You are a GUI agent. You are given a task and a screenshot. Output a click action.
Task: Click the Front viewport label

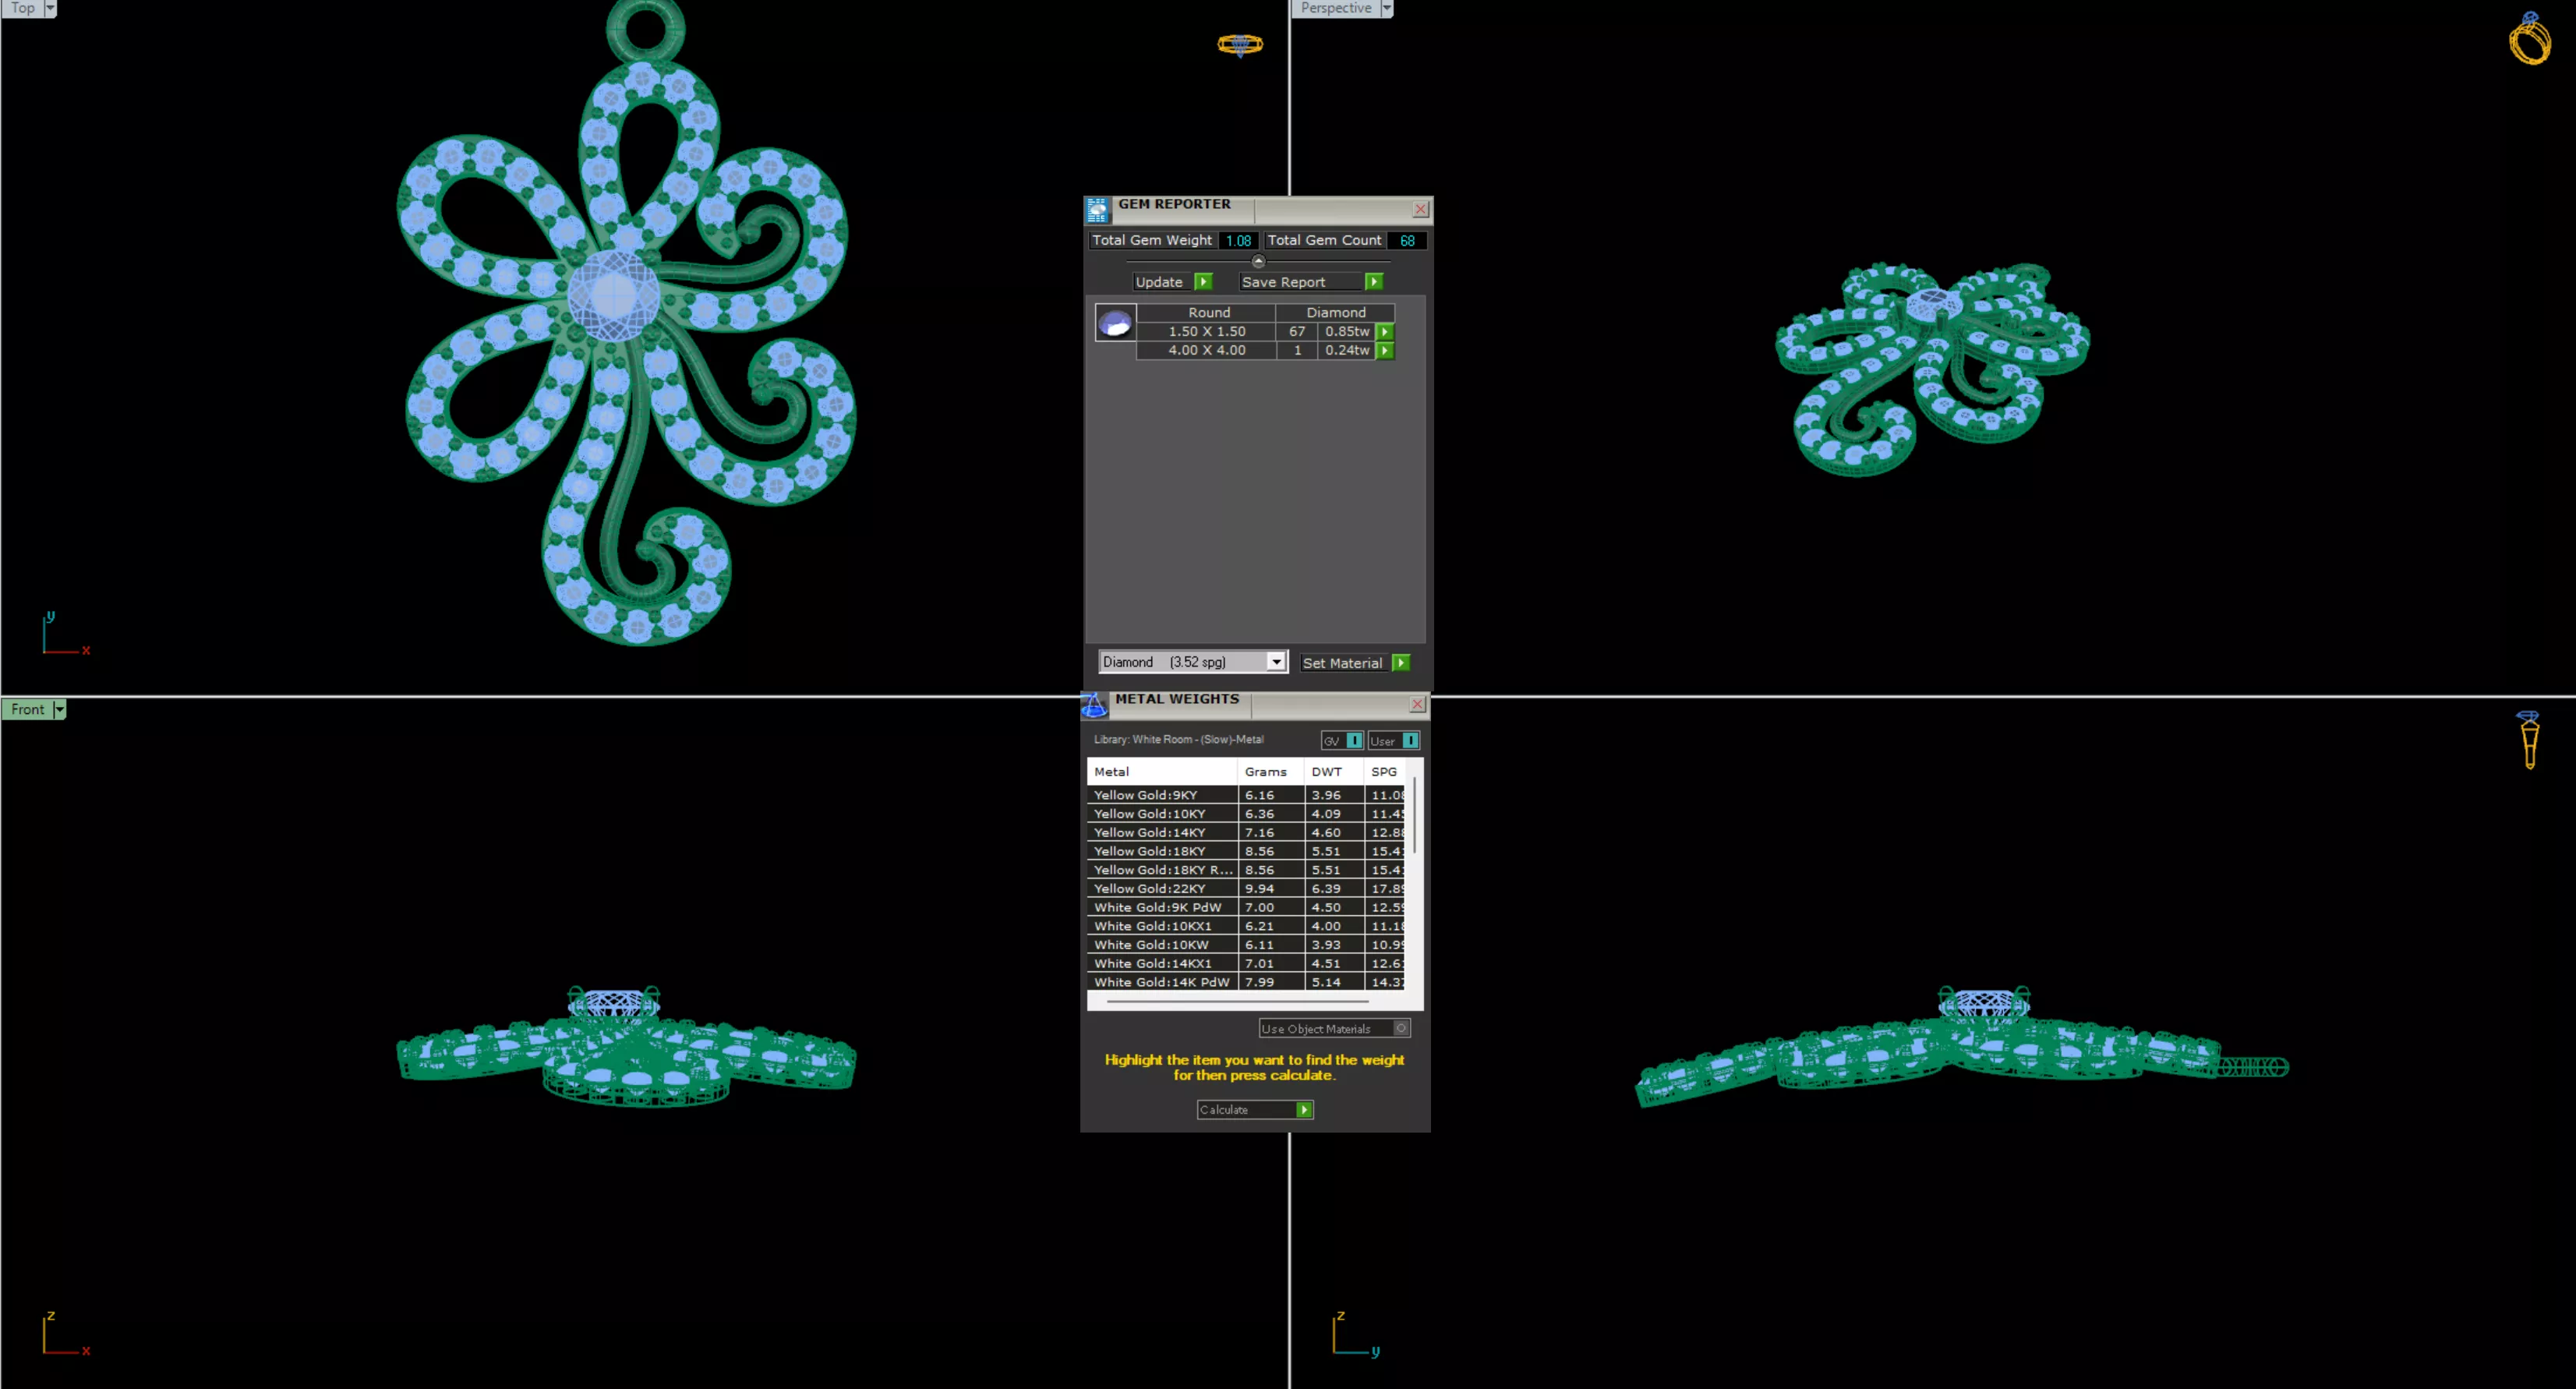(x=27, y=709)
